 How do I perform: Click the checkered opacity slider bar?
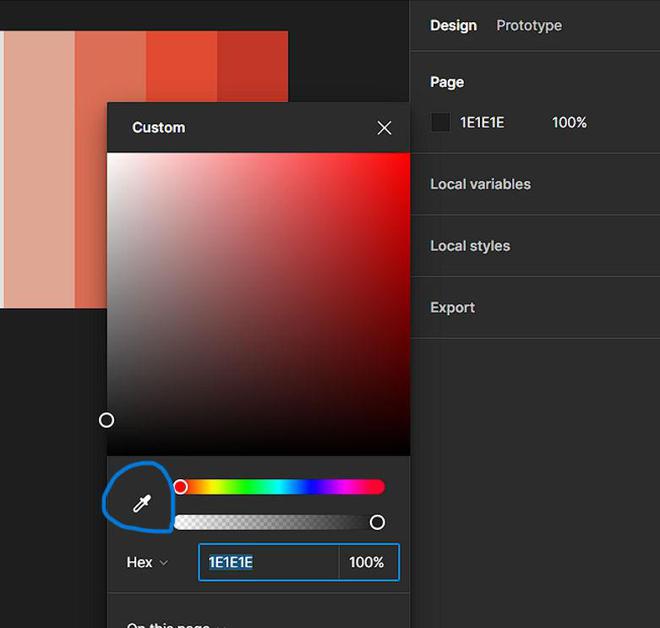tap(279, 522)
